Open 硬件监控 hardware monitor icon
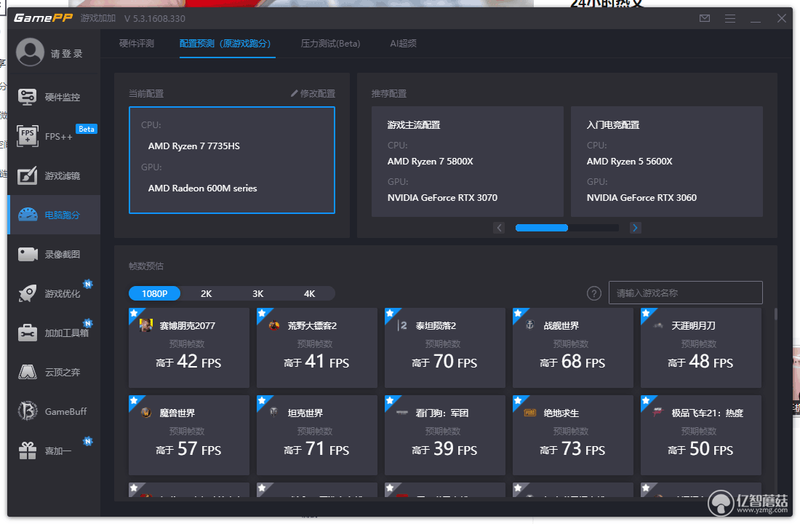This screenshot has width=800, height=524. pyautogui.click(x=27, y=96)
